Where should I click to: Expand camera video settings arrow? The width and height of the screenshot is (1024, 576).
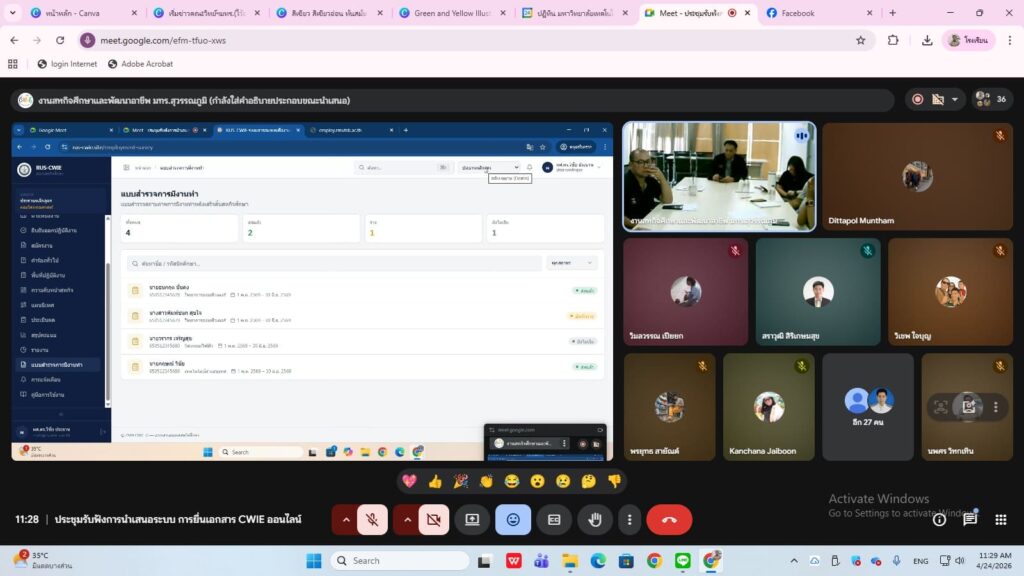(x=408, y=520)
